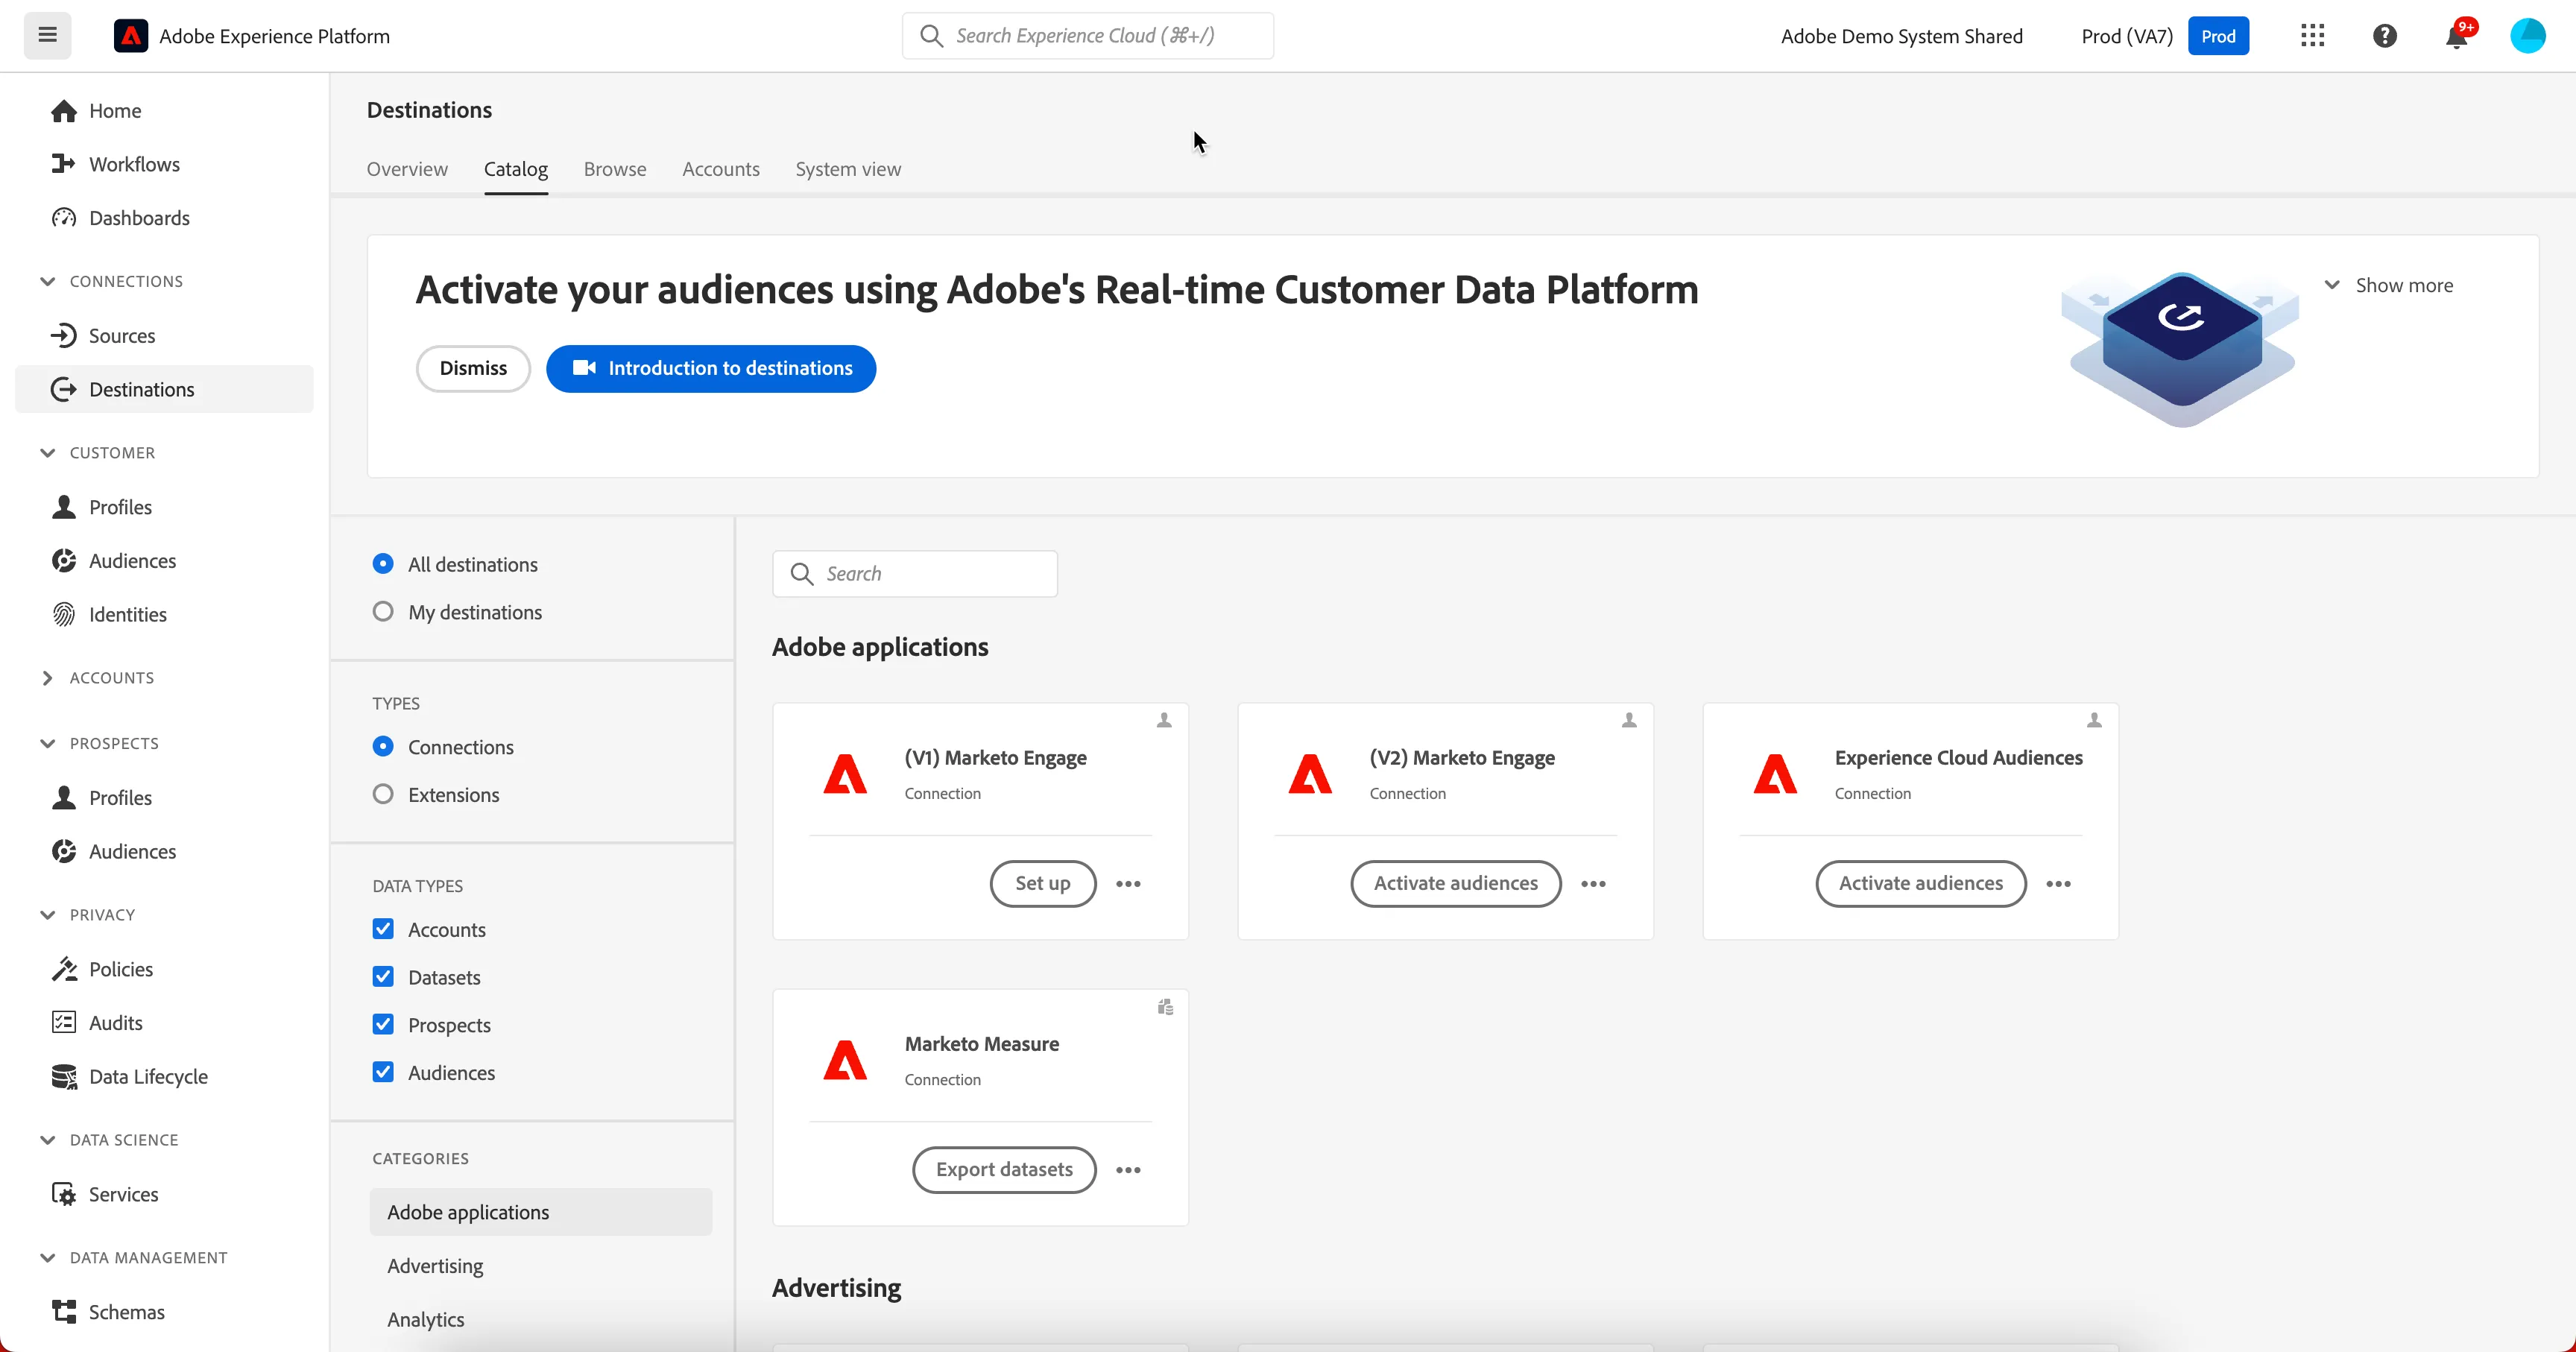Dismiss the introduction banner
This screenshot has height=1352, width=2576.
[473, 369]
